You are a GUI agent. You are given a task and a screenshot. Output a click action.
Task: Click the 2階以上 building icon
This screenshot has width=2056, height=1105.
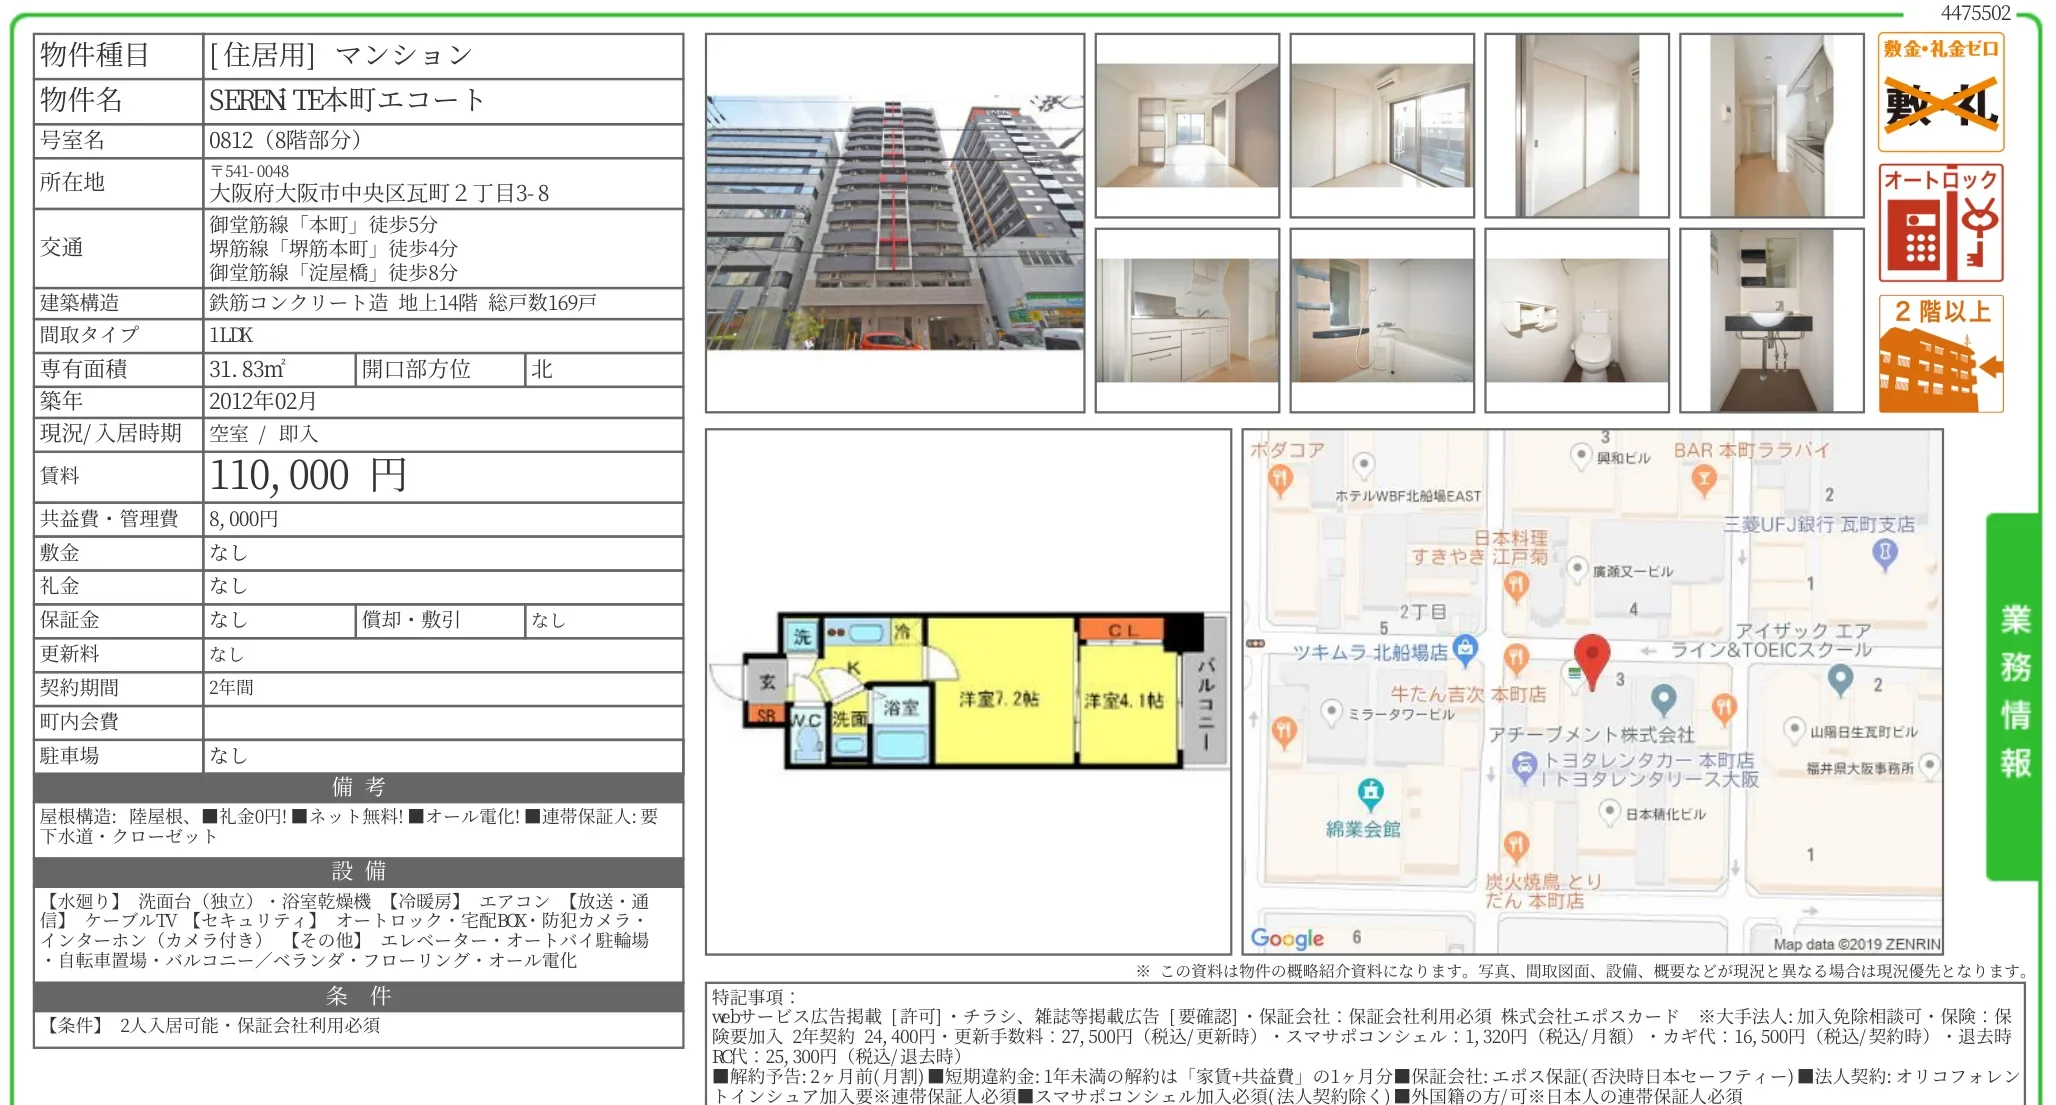[x=1940, y=353]
